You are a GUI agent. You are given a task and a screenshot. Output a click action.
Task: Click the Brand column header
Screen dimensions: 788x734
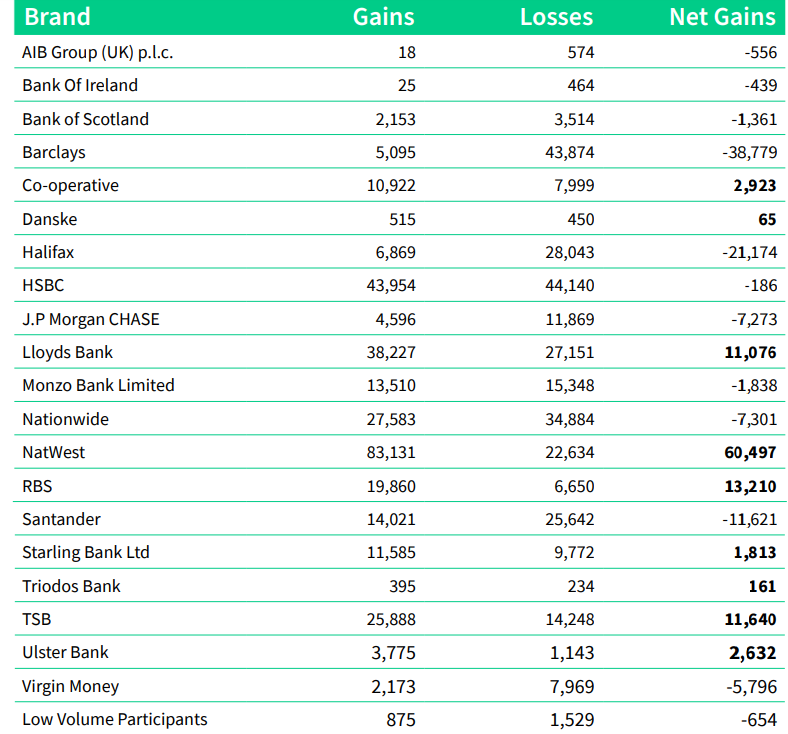(x=56, y=17)
